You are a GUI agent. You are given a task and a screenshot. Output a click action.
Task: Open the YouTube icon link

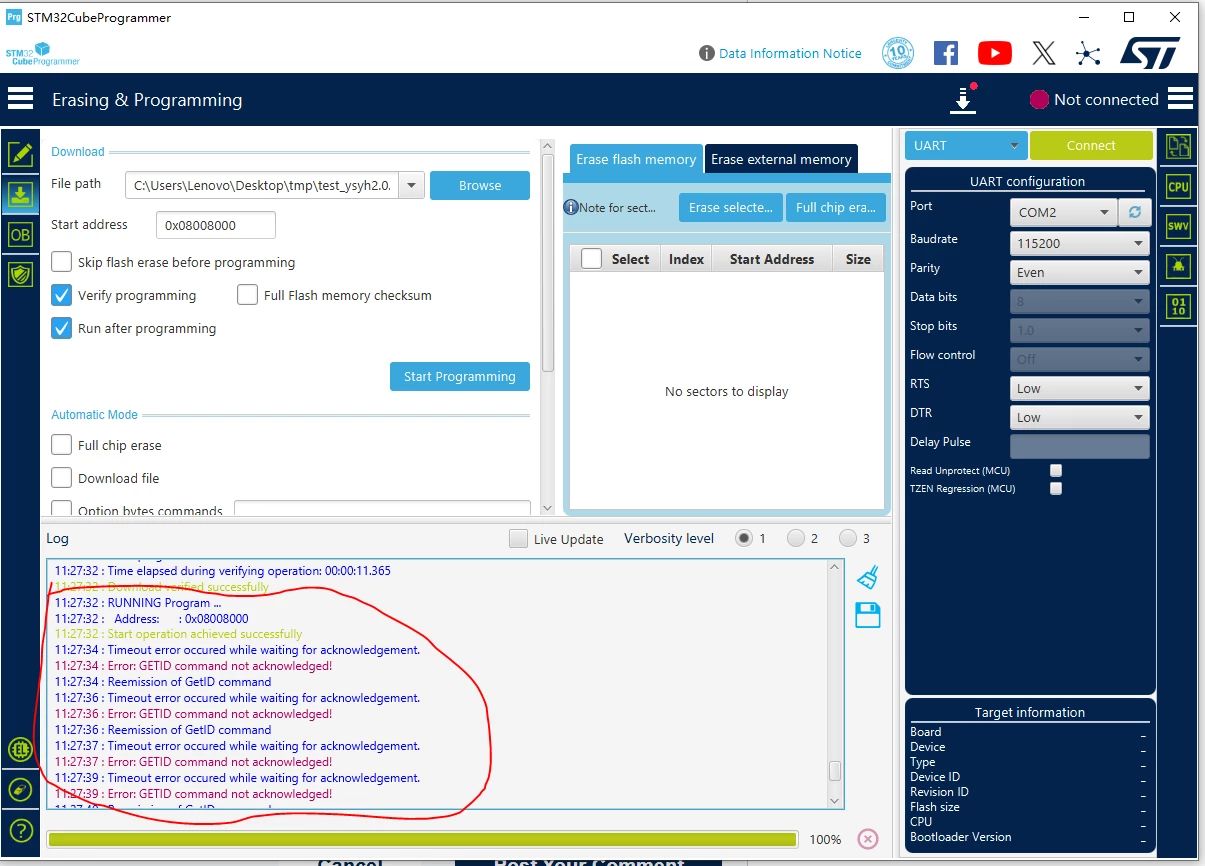click(994, 53)
